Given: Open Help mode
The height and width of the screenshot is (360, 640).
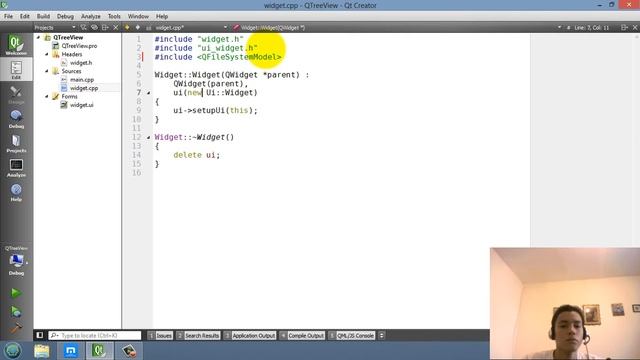Looking at the screenshot, I should coord(16,192).
